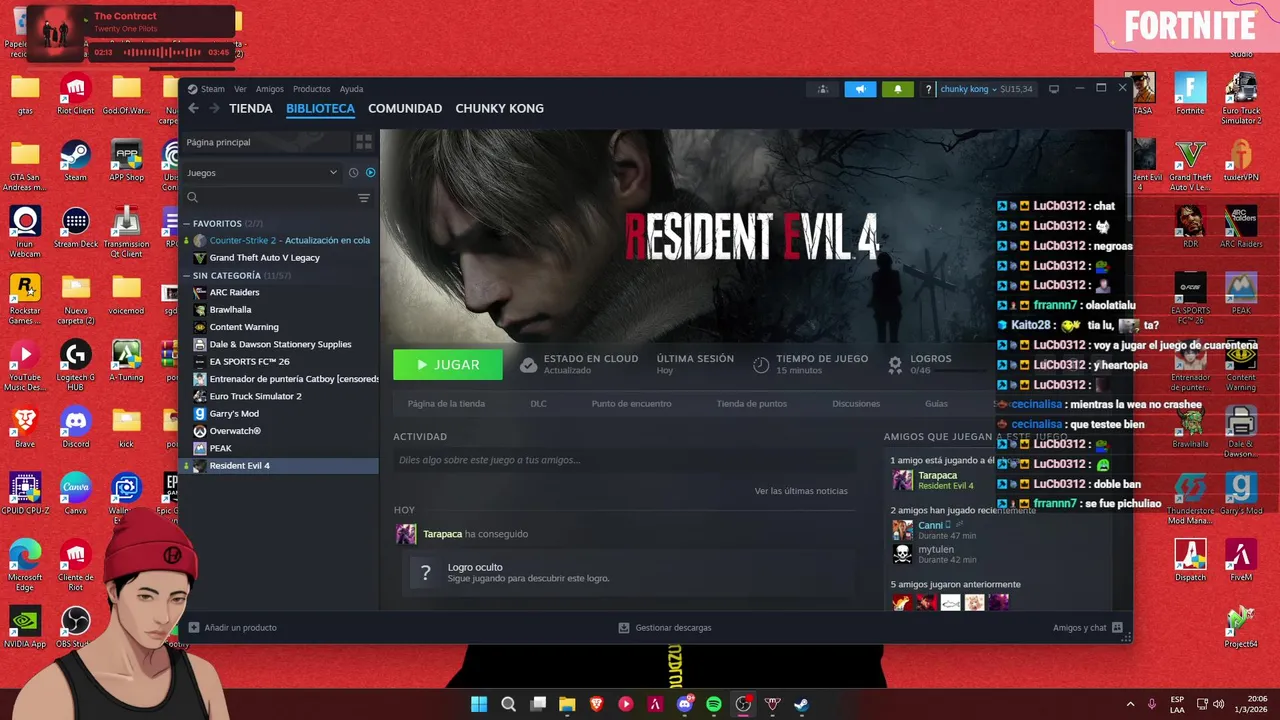This screenshot has height=720, width=1280.
Task: Collapse the FAVORITOS category
Action: pos(186,224)
